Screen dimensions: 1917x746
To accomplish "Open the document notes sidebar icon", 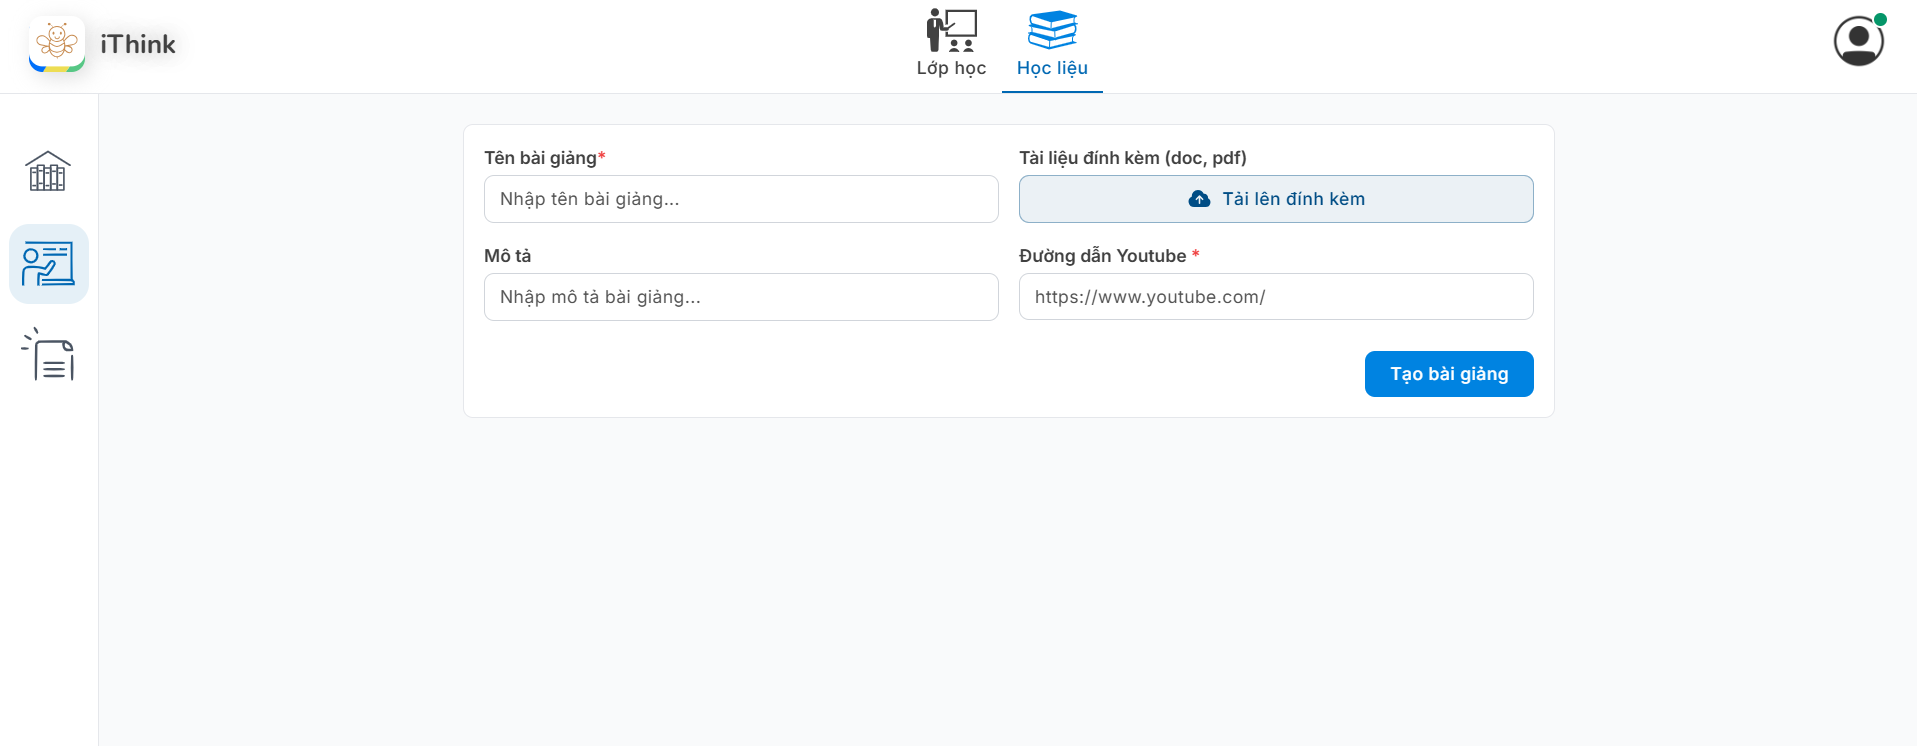I will pos(48,355).
